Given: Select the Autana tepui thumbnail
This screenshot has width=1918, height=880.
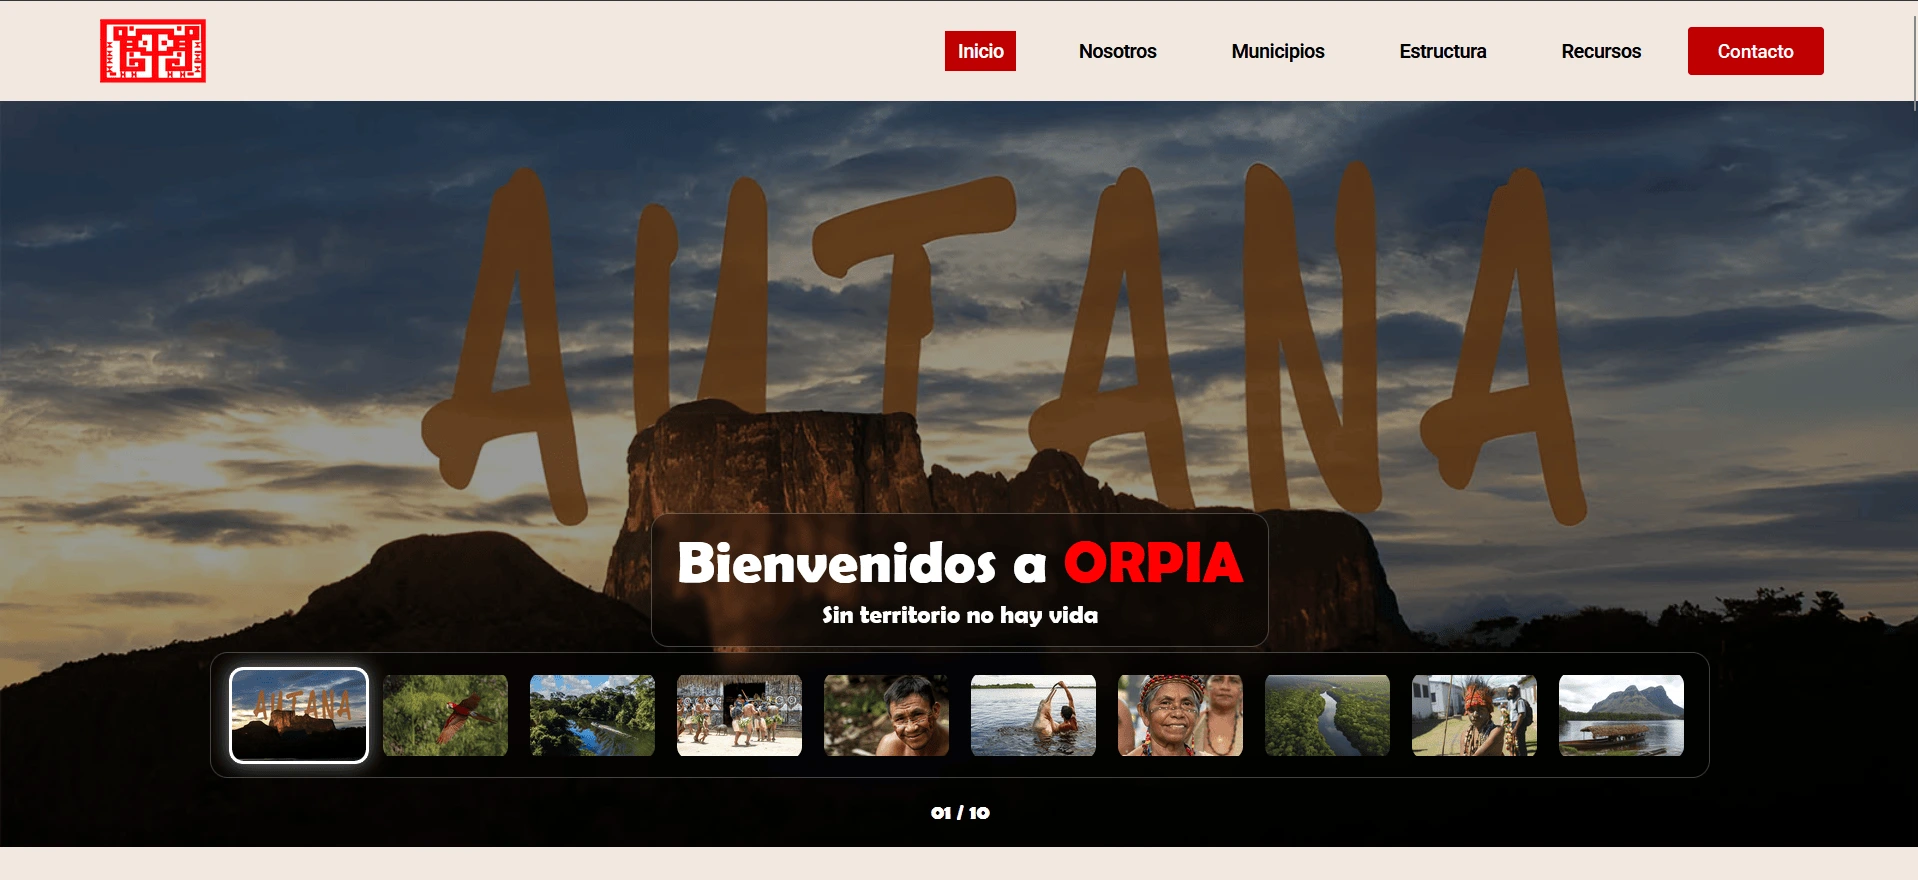Looking at the screenshot, I should (299, 715).
